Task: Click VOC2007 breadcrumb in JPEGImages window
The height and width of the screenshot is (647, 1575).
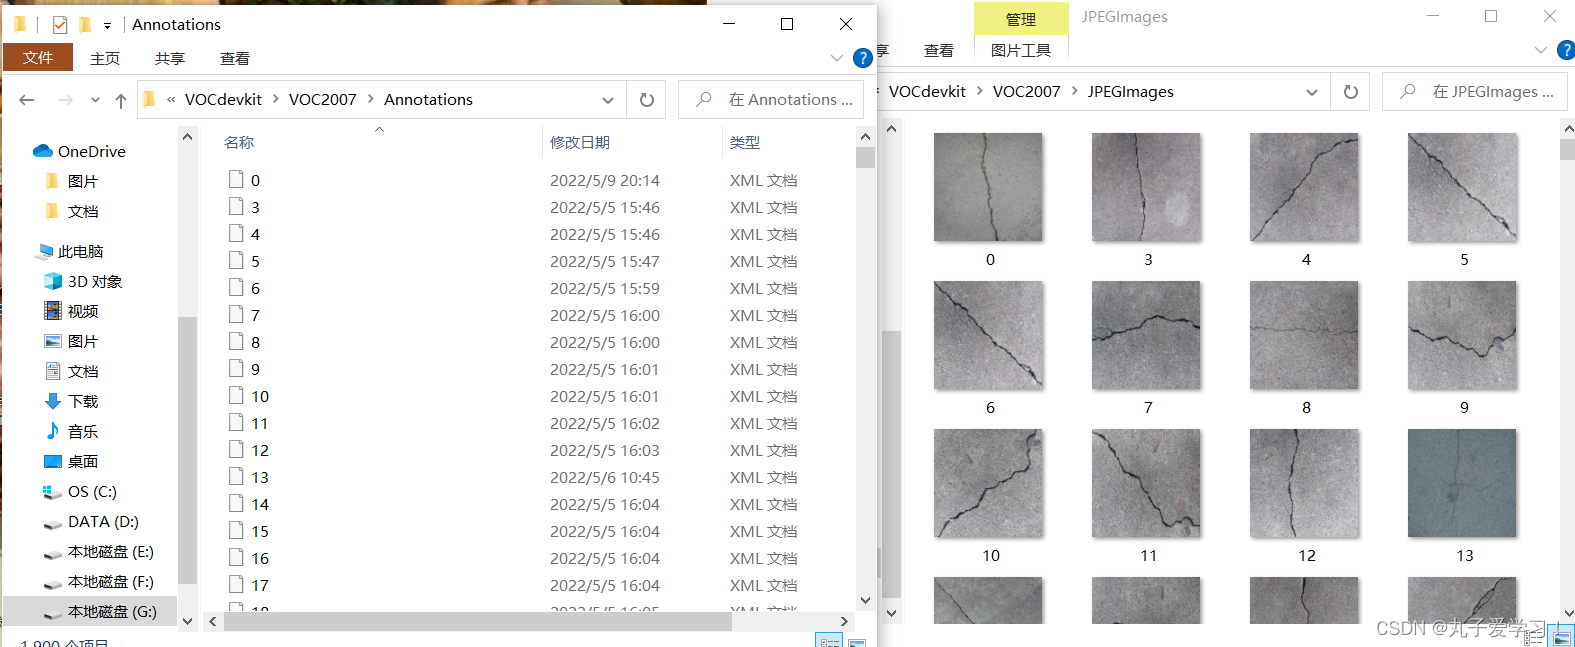Action: pyautogui.click(x=1027, y=92)
